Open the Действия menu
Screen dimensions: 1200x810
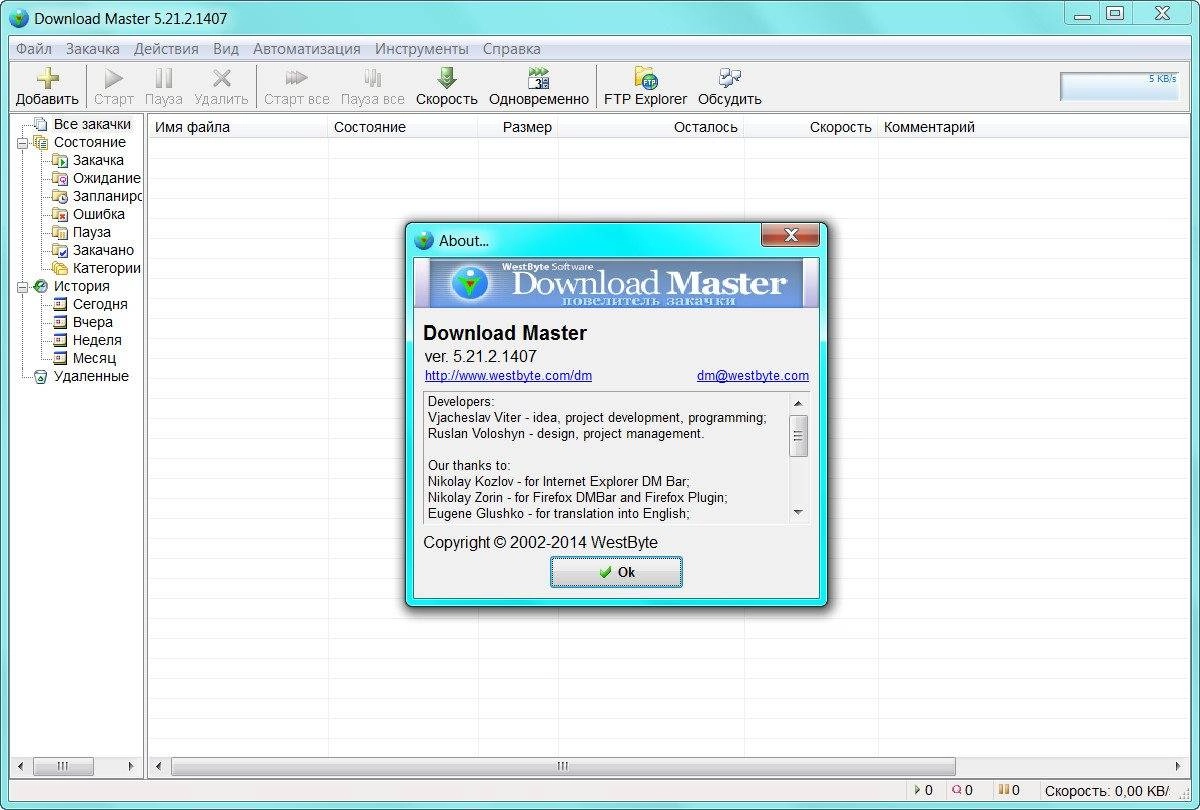click(166, 48)
